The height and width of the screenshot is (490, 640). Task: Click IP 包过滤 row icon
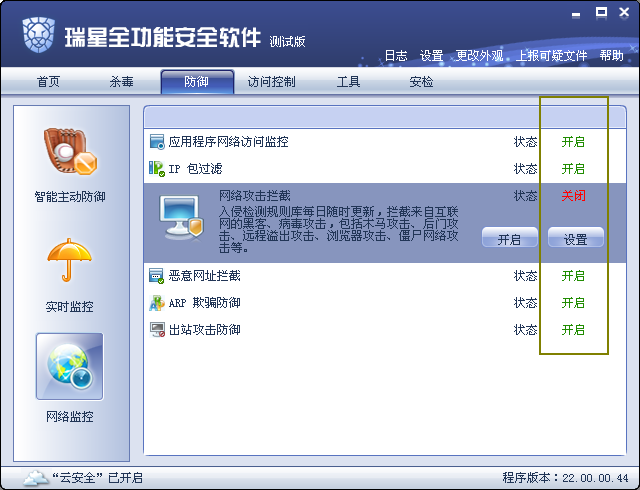click(157, 169)
